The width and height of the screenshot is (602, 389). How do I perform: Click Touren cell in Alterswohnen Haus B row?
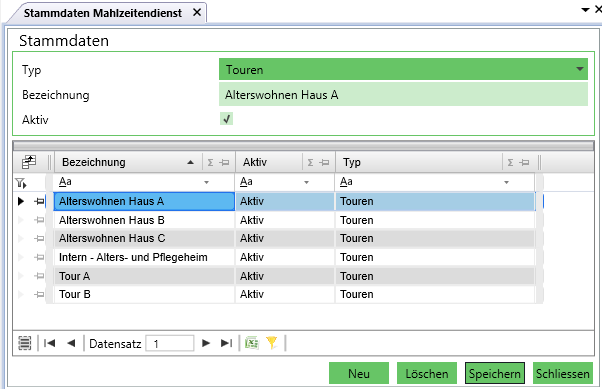pos(435,220)
